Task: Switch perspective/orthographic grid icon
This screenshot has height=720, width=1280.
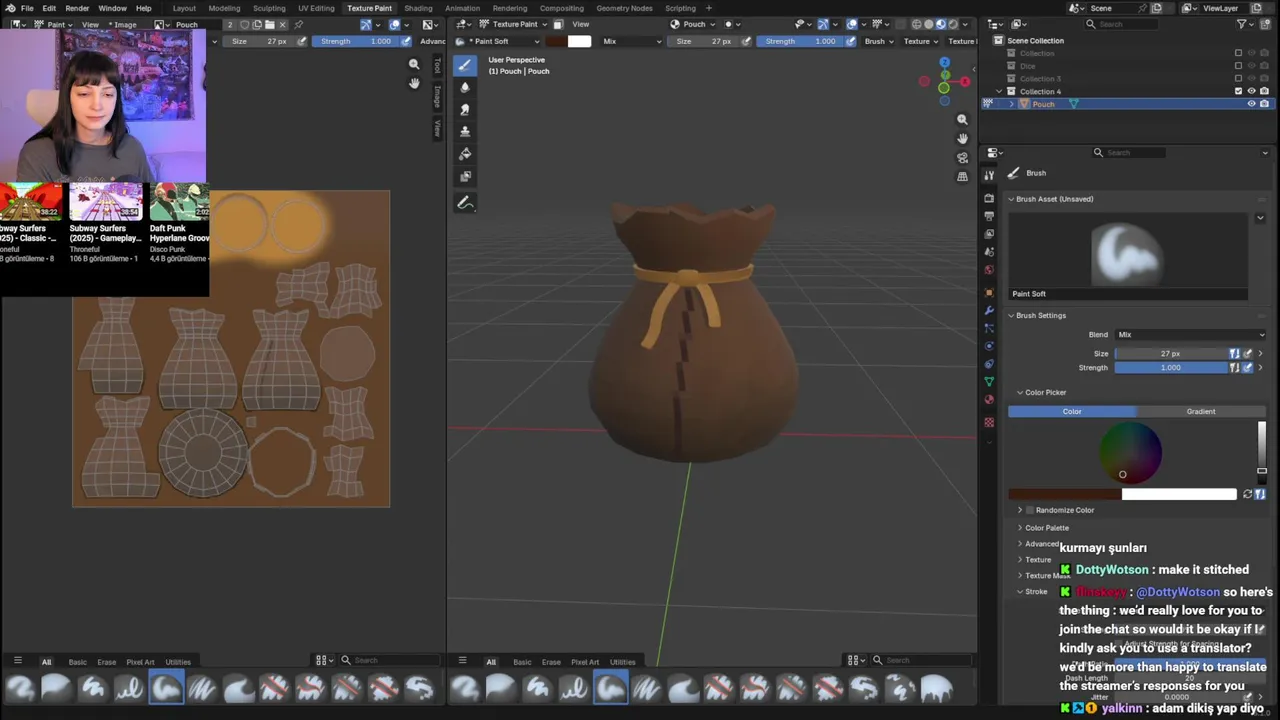Action: click(962, 176)
